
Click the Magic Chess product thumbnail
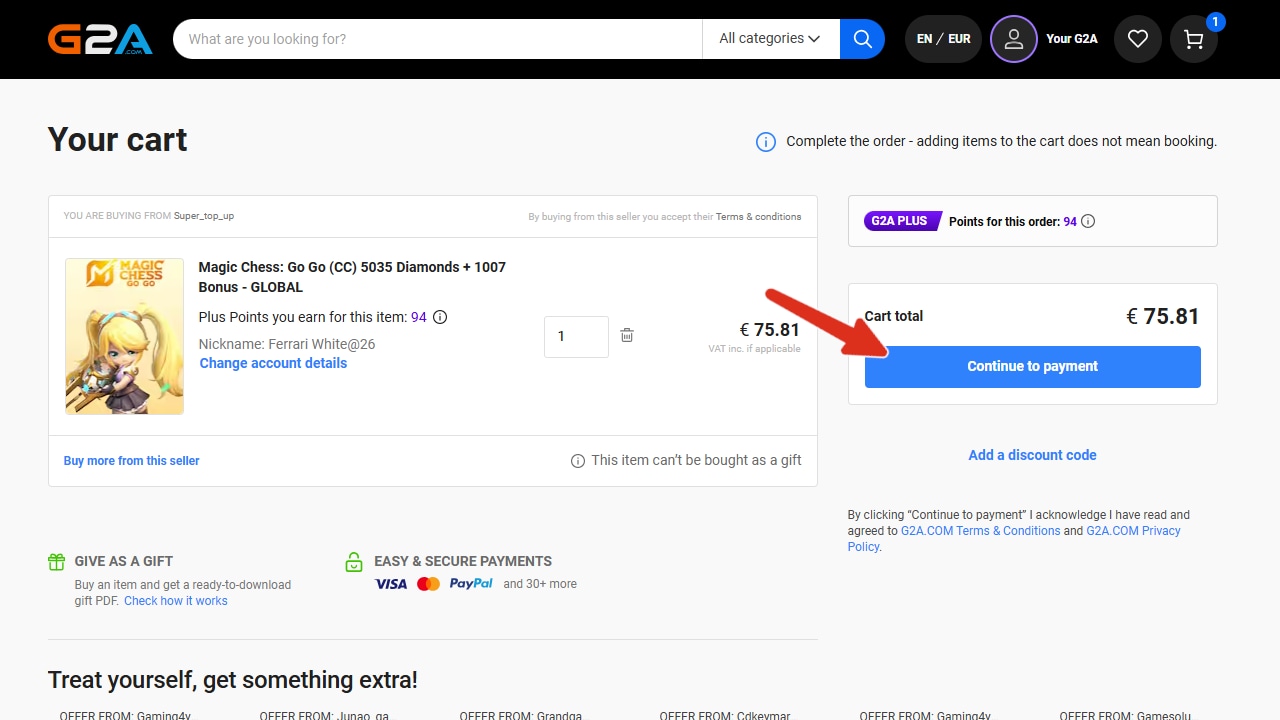click(x=124, y=336)
